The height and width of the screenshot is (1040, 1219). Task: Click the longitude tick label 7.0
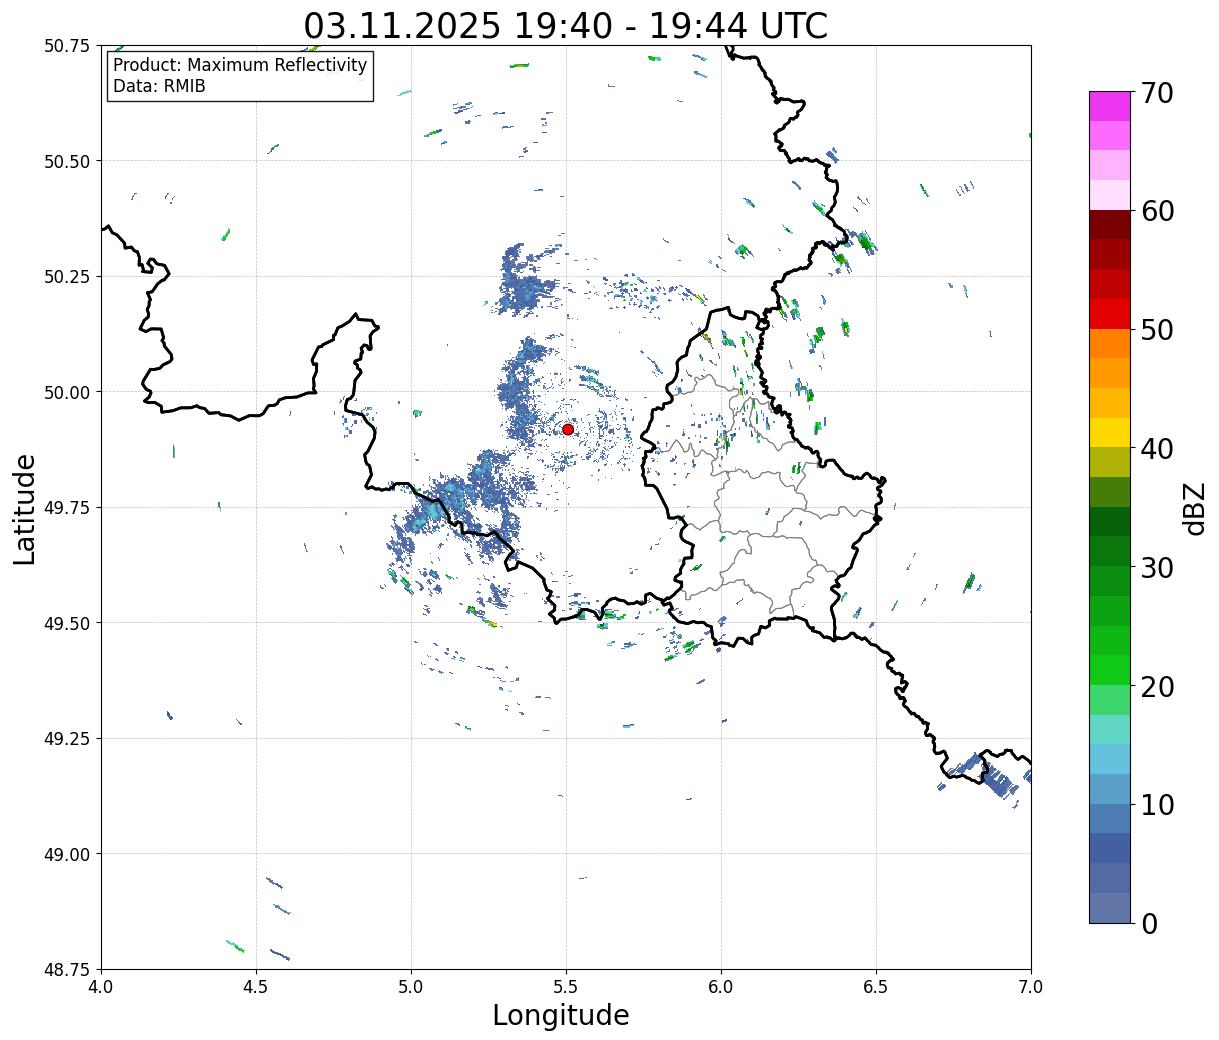point(1031,987)
